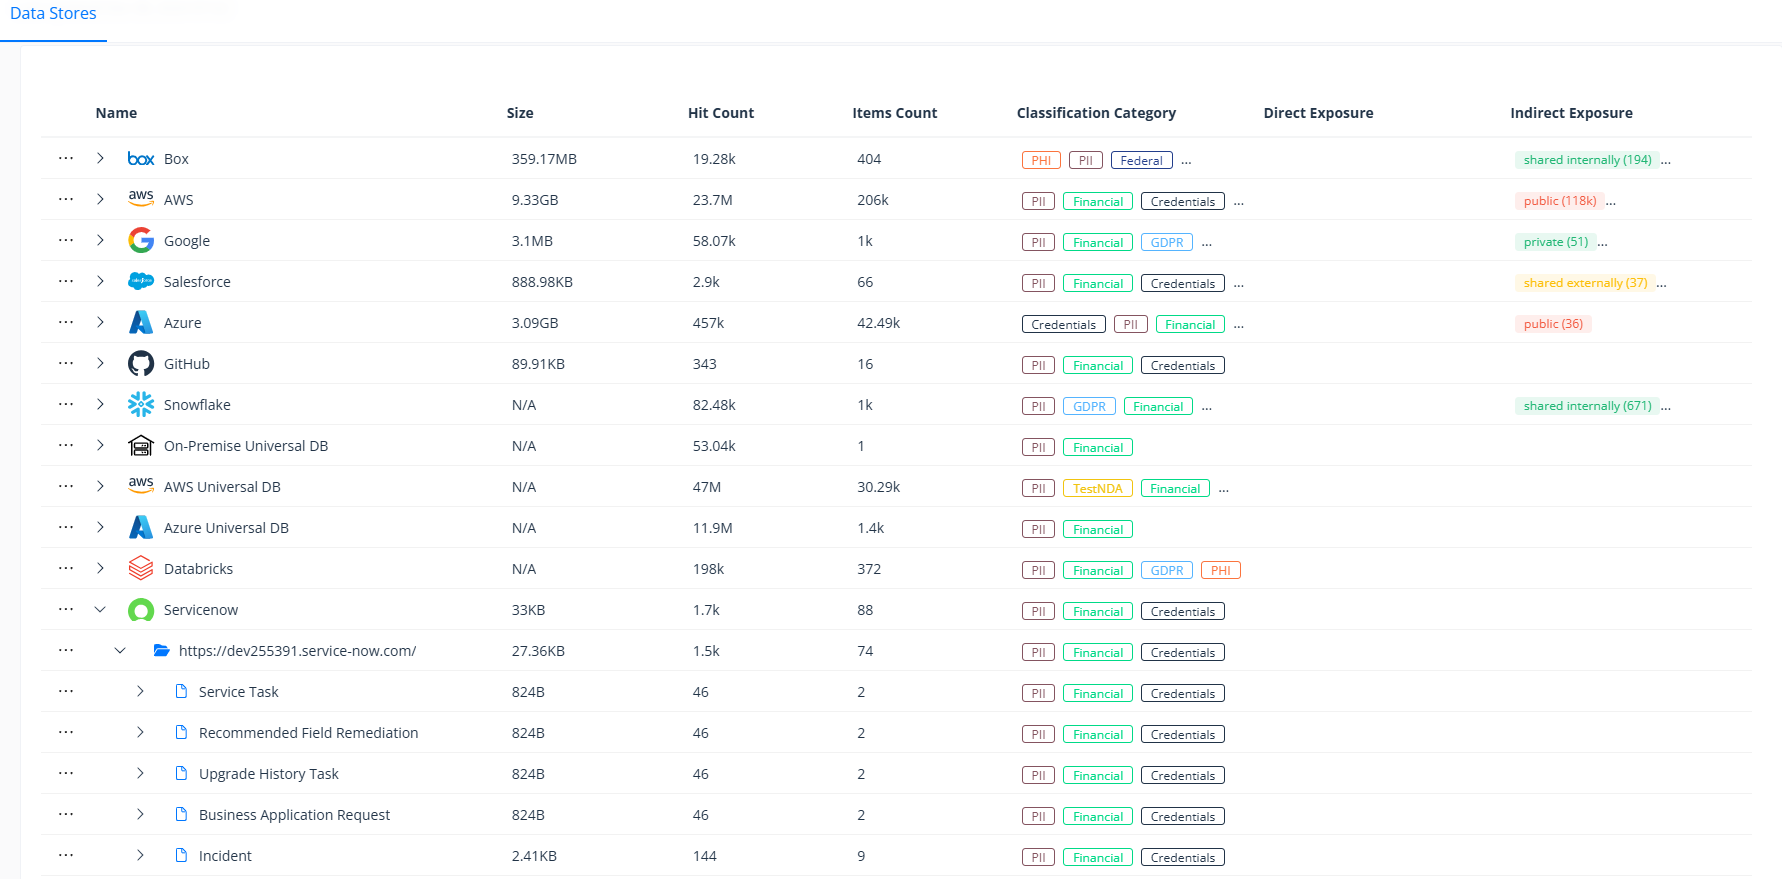Open the three-dot menu for Incident row
This screenshot has width=1782, height=879.
pos(66,855)
